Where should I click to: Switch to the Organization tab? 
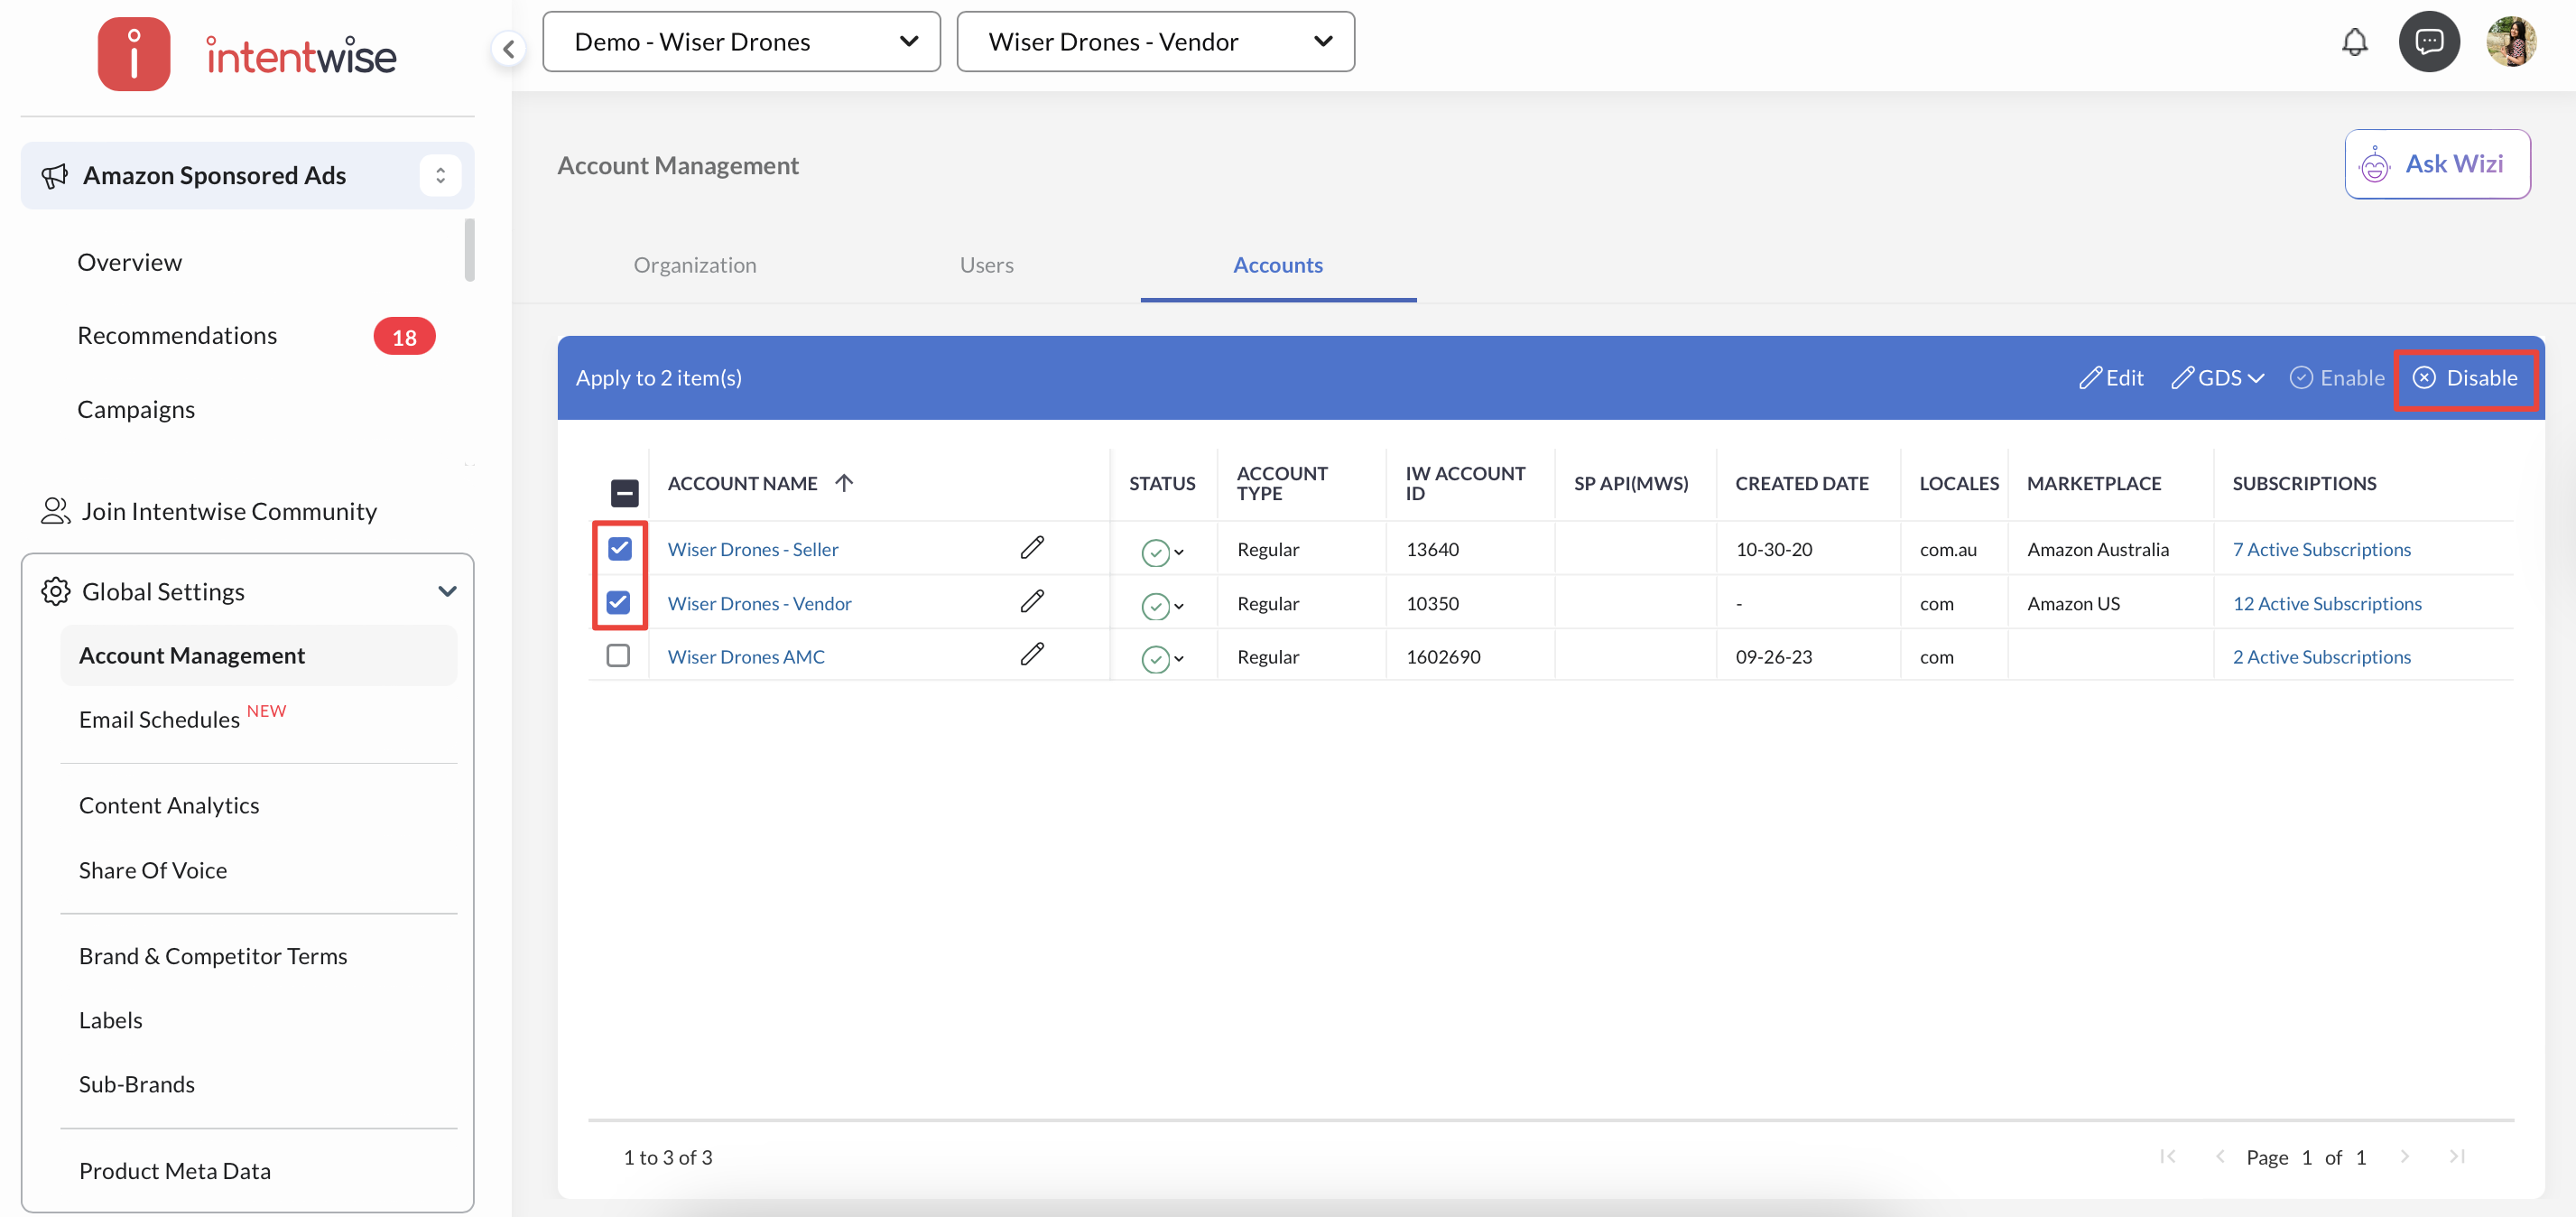click(x=694, y=265)
